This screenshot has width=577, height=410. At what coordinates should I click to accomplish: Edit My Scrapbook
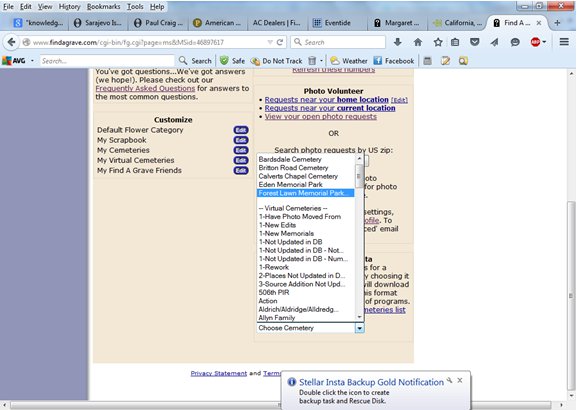pyautogui.click(x=241, y=140)
